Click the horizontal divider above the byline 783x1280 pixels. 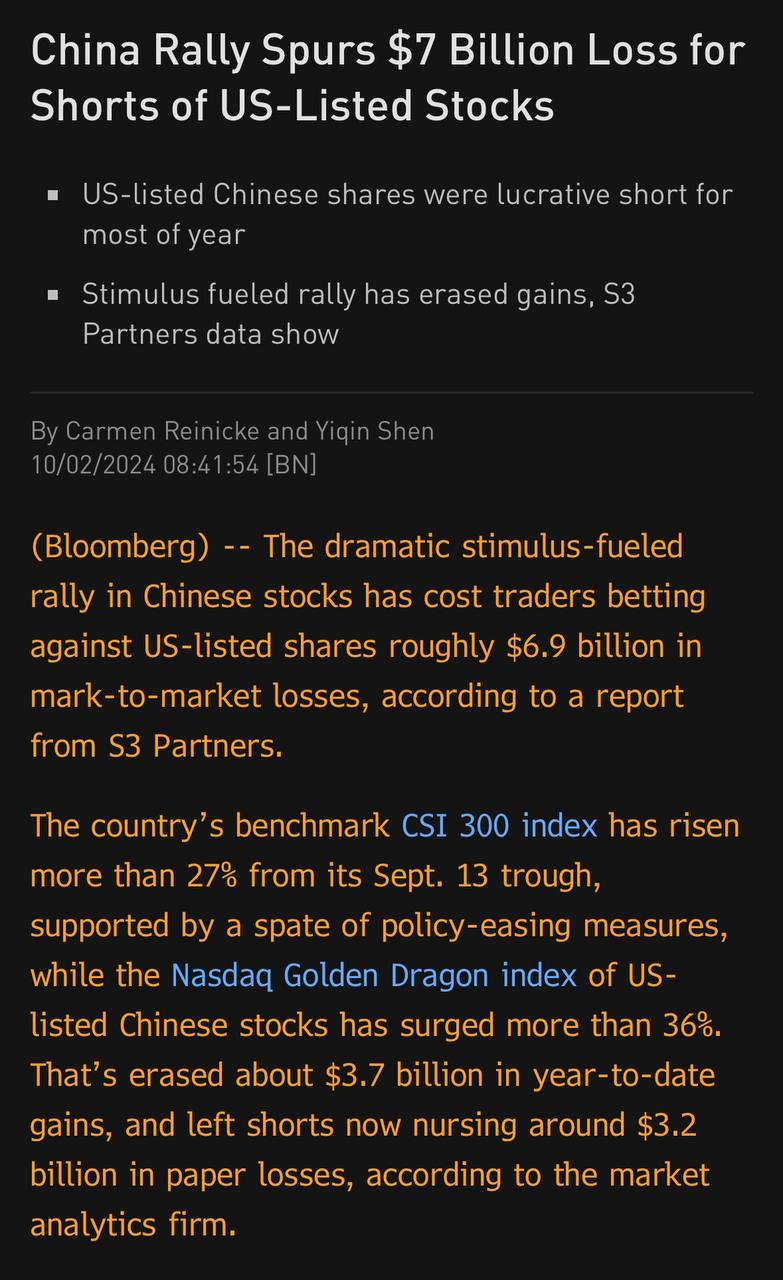391,393
